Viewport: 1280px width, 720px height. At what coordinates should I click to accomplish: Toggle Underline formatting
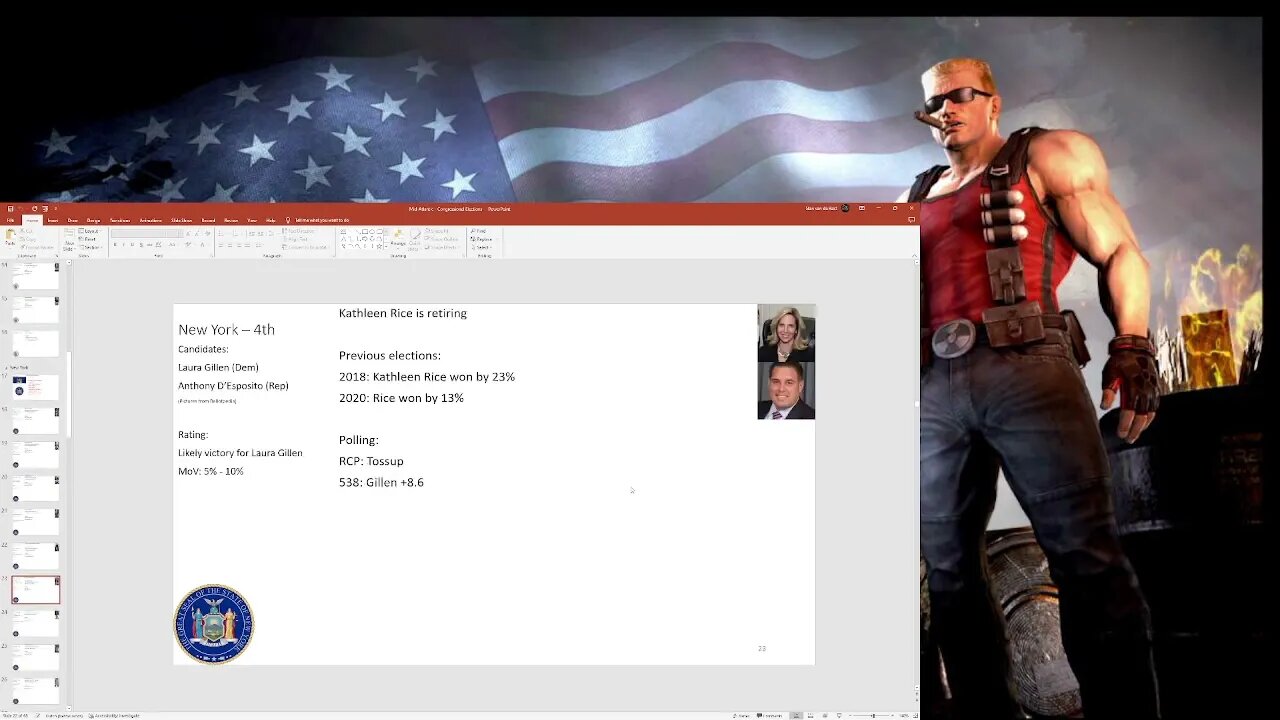click(132, 245)
